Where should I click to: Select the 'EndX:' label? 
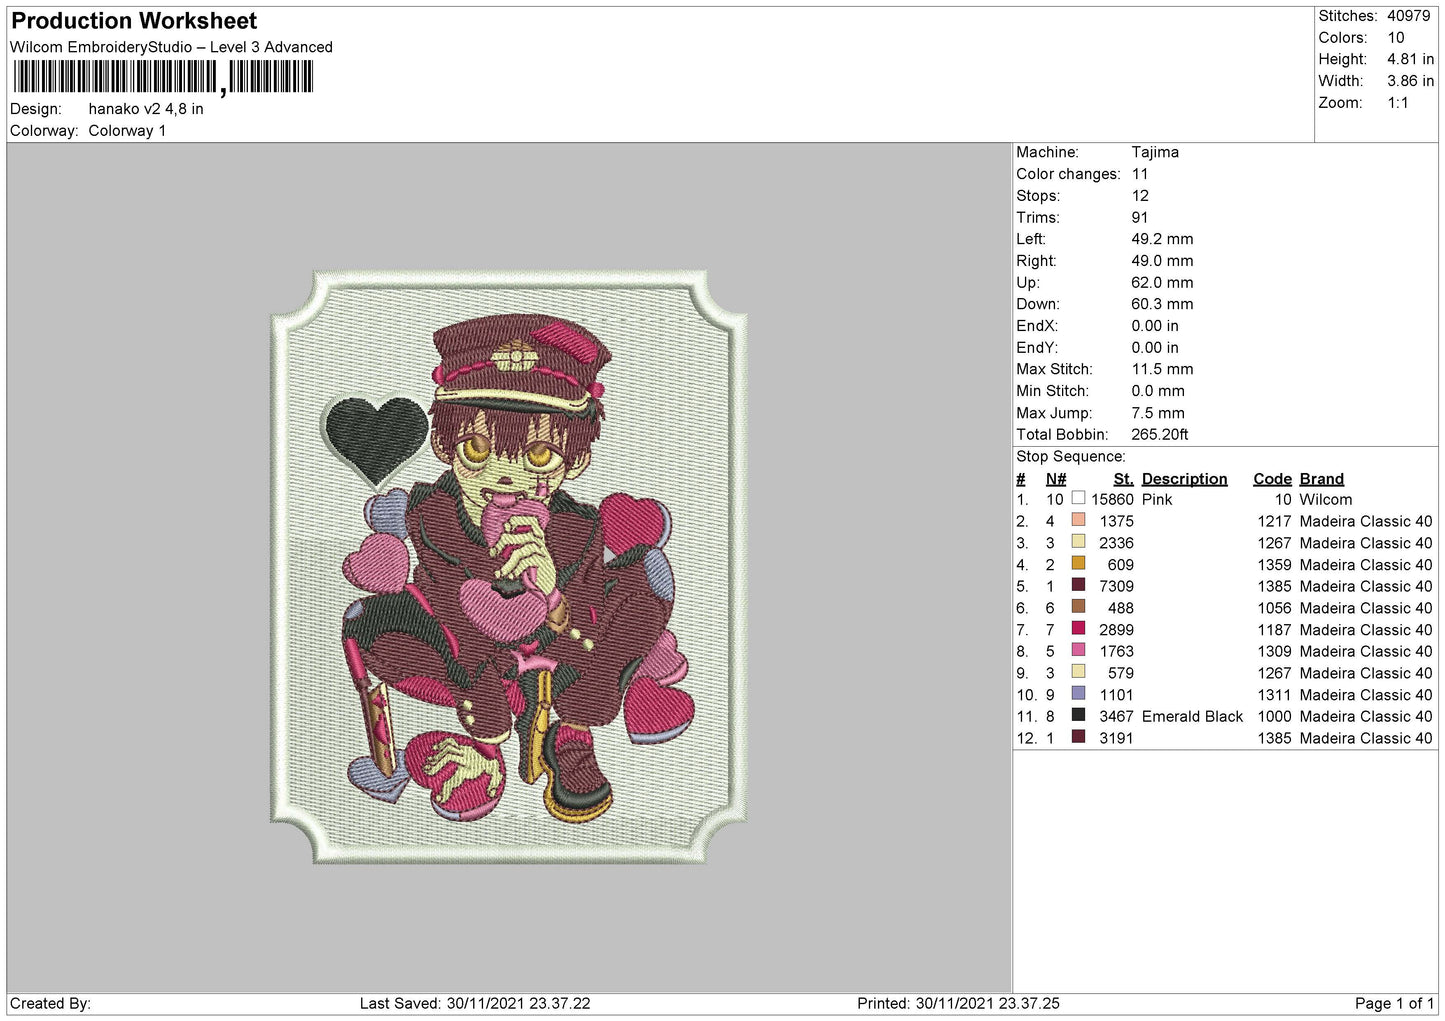[1037, 326]
